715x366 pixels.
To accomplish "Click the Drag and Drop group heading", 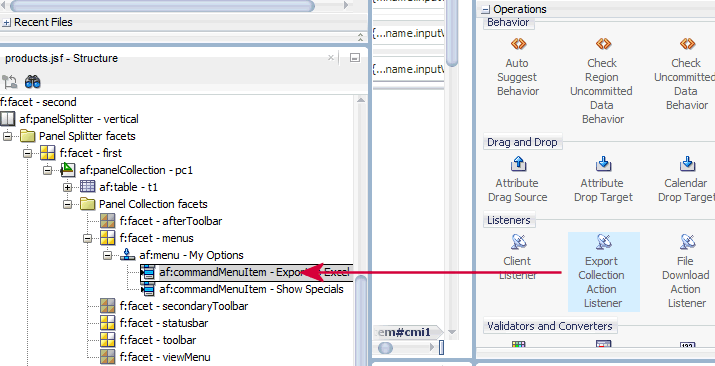I will (522, 143).
